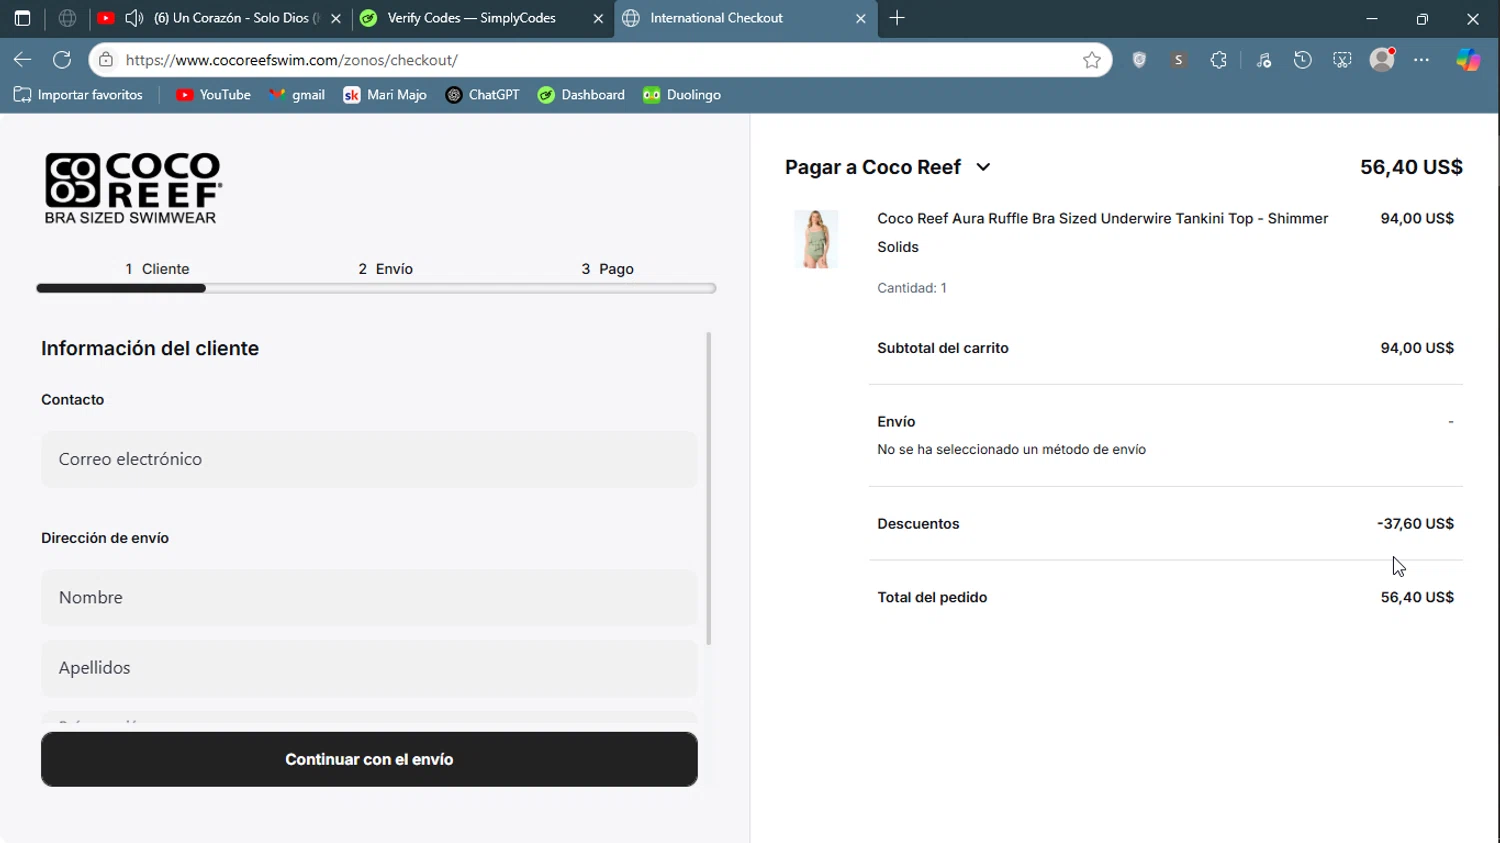Image resolution: width=1500 pixels, height=843 pixels.
Task: Open the YouTube bookmark
Action: pyautogui.click(x=213, y=95)
